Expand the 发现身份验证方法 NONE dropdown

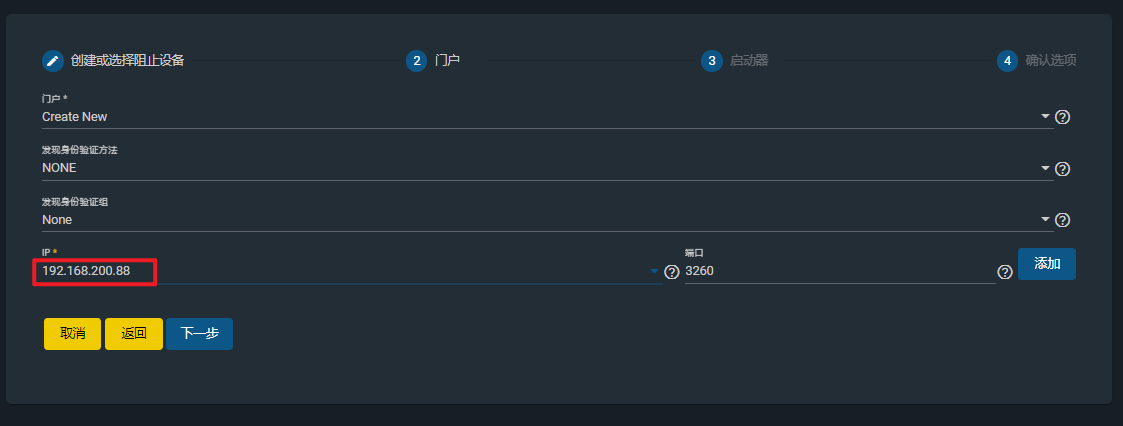1046,168
